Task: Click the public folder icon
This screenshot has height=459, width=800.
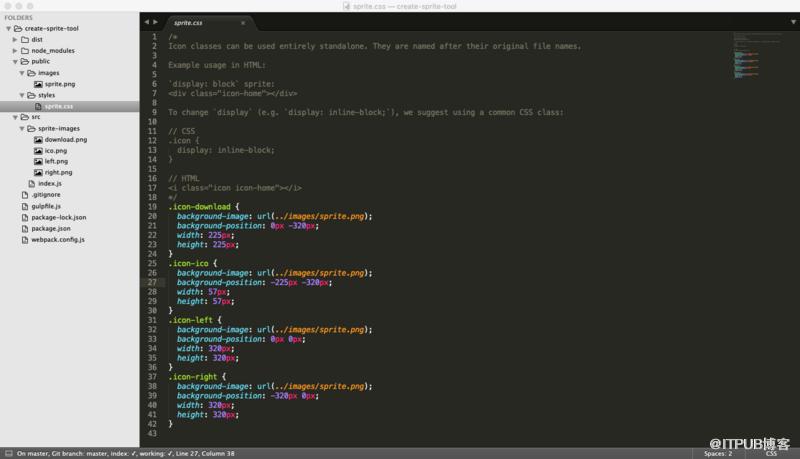Action: 24,62
